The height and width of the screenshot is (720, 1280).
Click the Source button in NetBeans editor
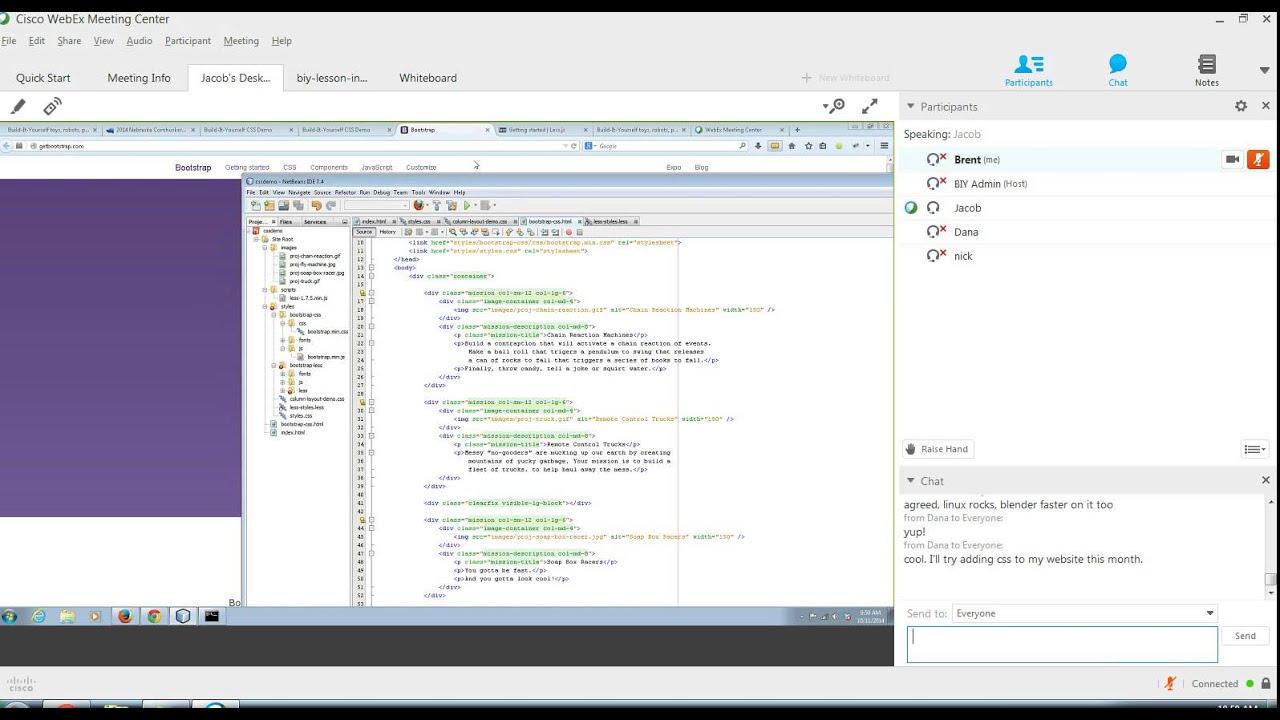coord(364,232)
